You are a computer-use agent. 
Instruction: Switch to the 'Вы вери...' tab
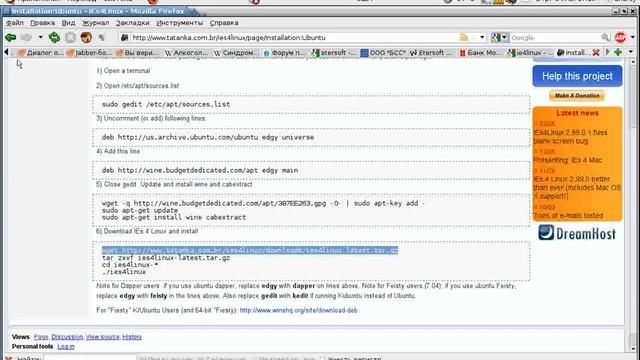(x=138, y=53)
